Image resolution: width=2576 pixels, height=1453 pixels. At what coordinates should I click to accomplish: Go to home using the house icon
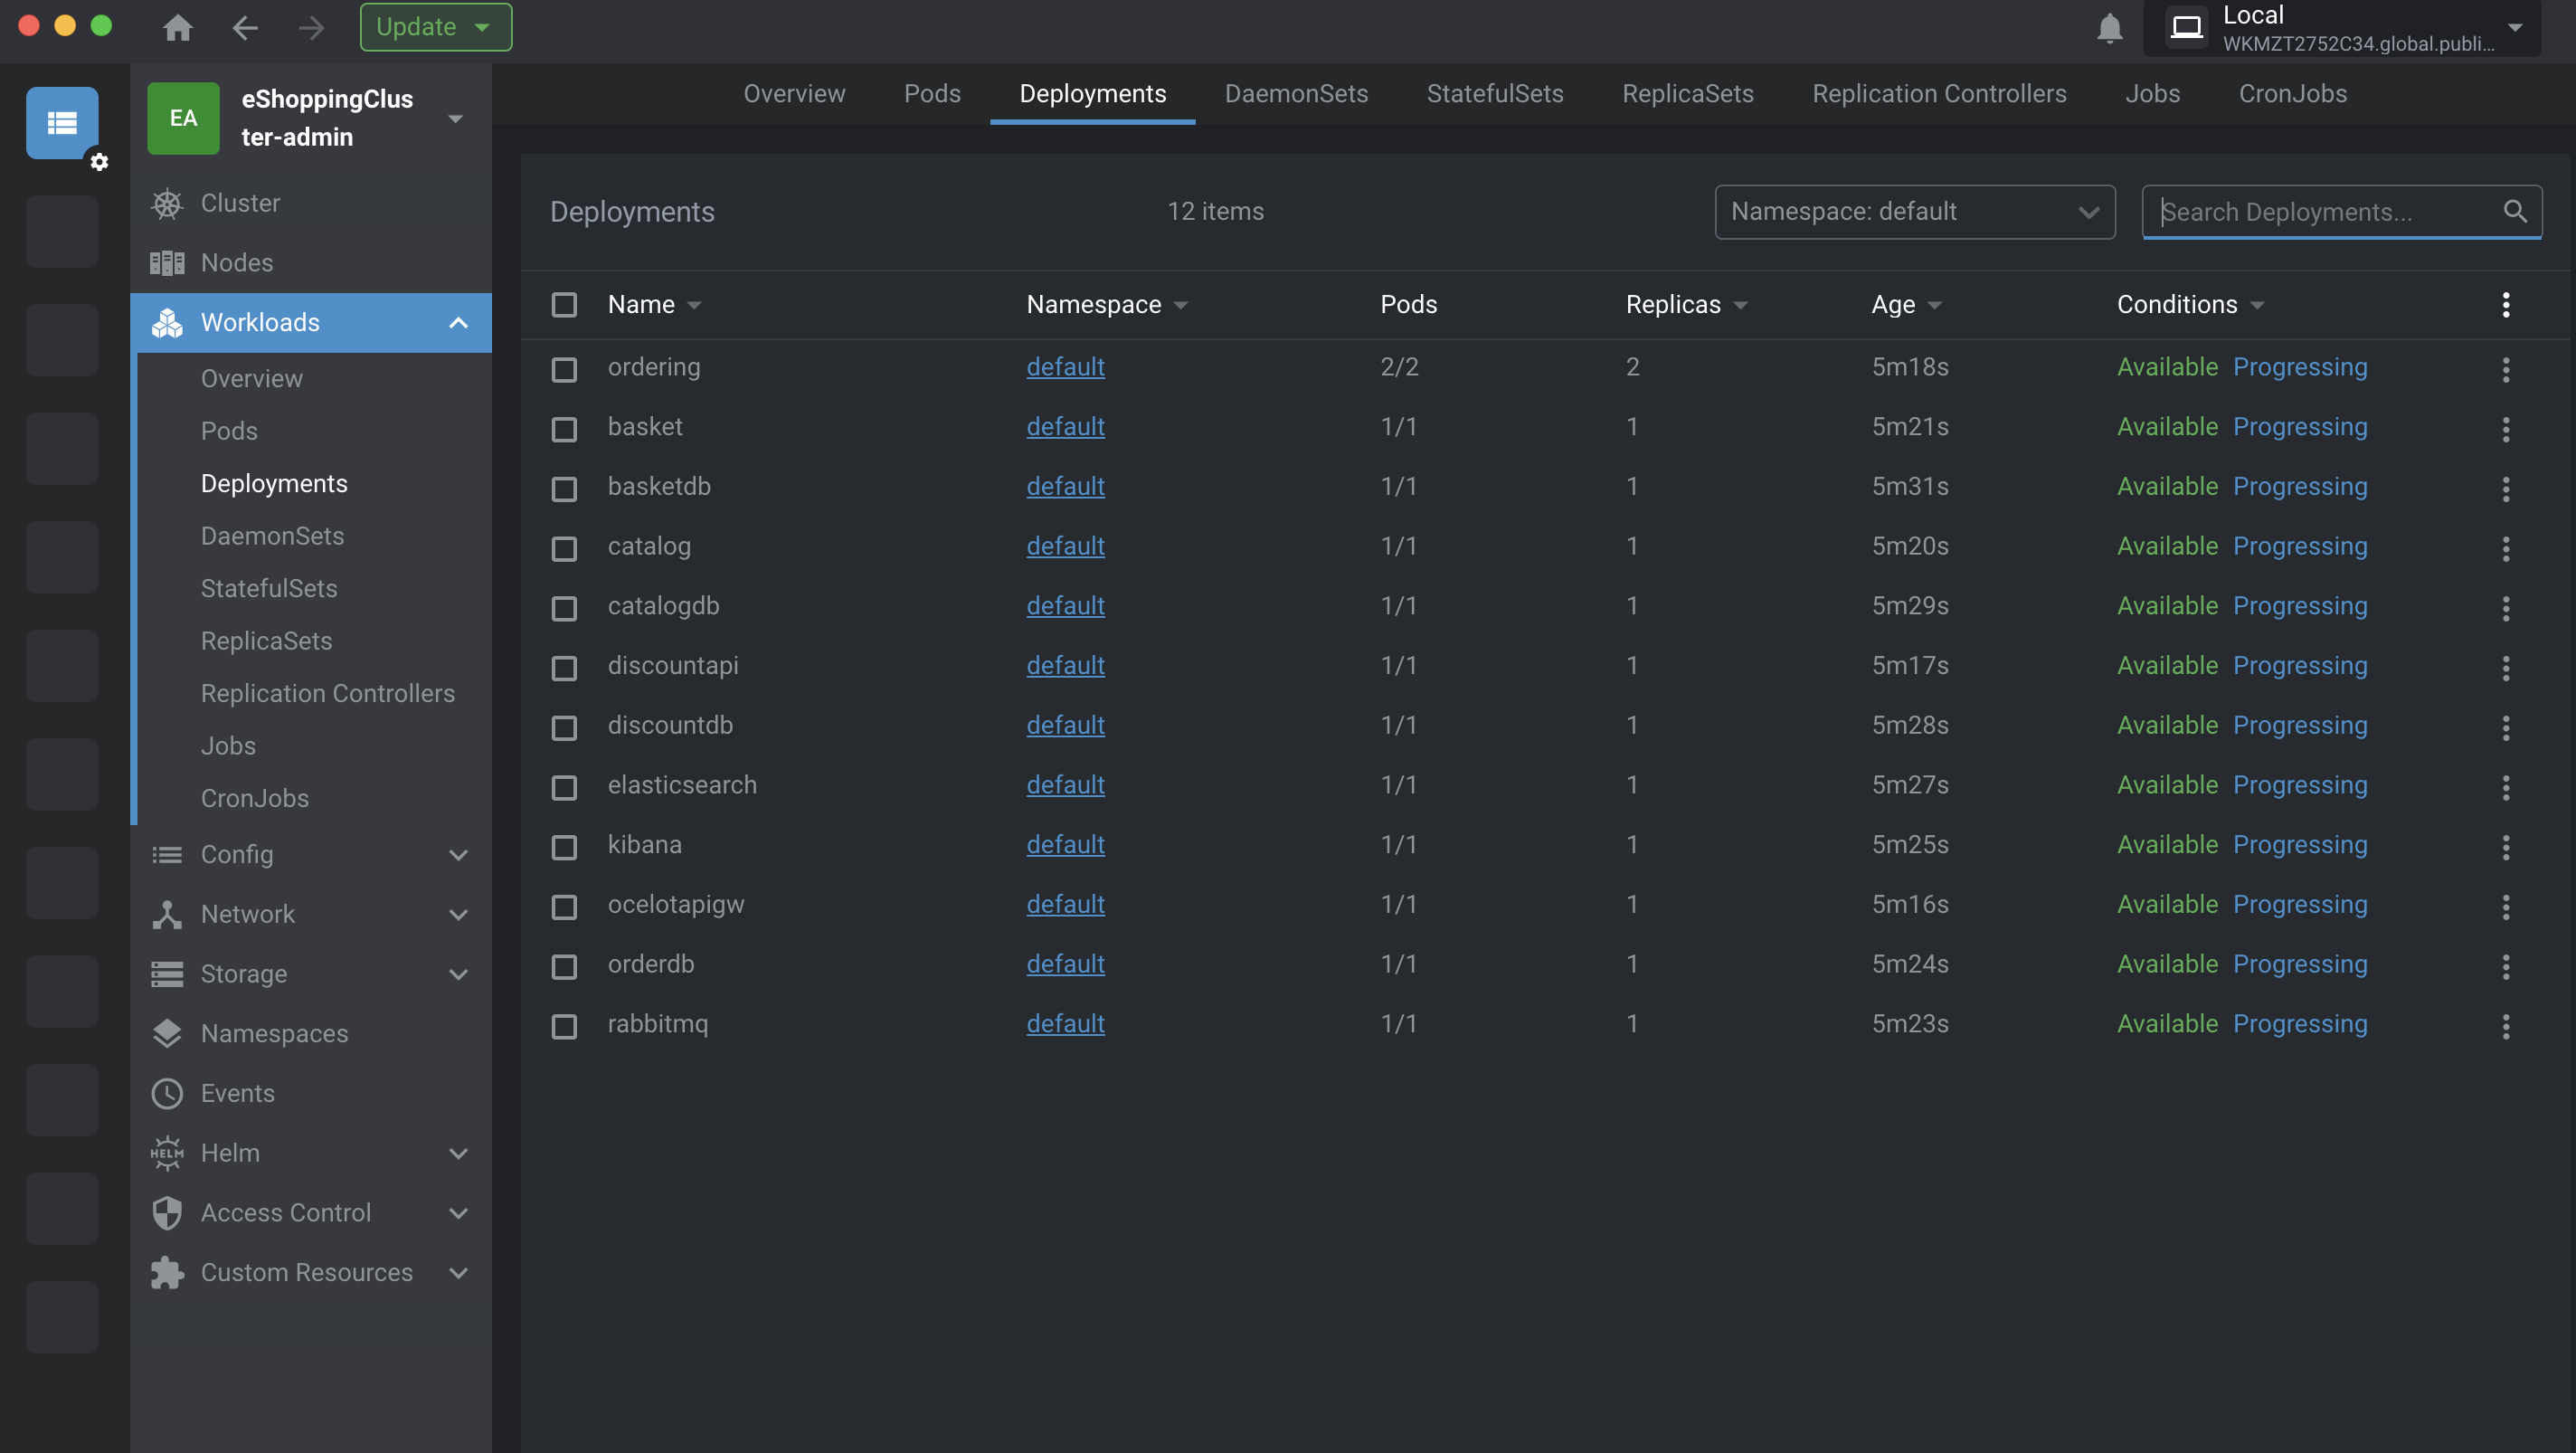[x=178, y=27]
